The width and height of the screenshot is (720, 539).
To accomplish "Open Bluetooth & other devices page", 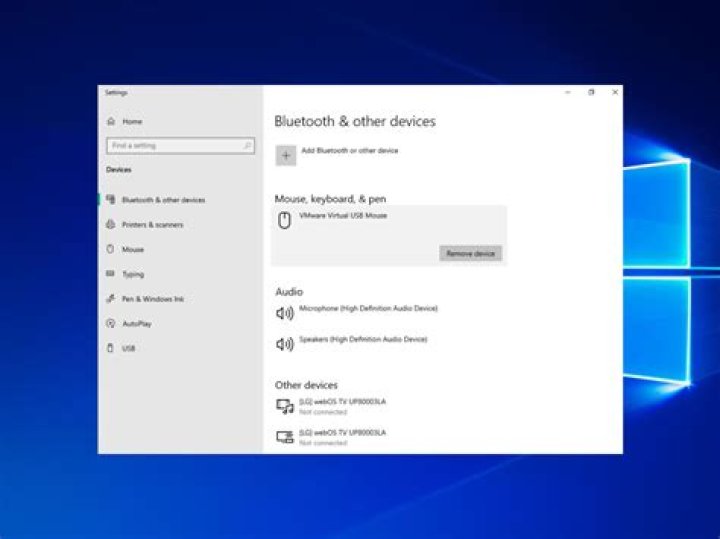I will click(163, 200).
